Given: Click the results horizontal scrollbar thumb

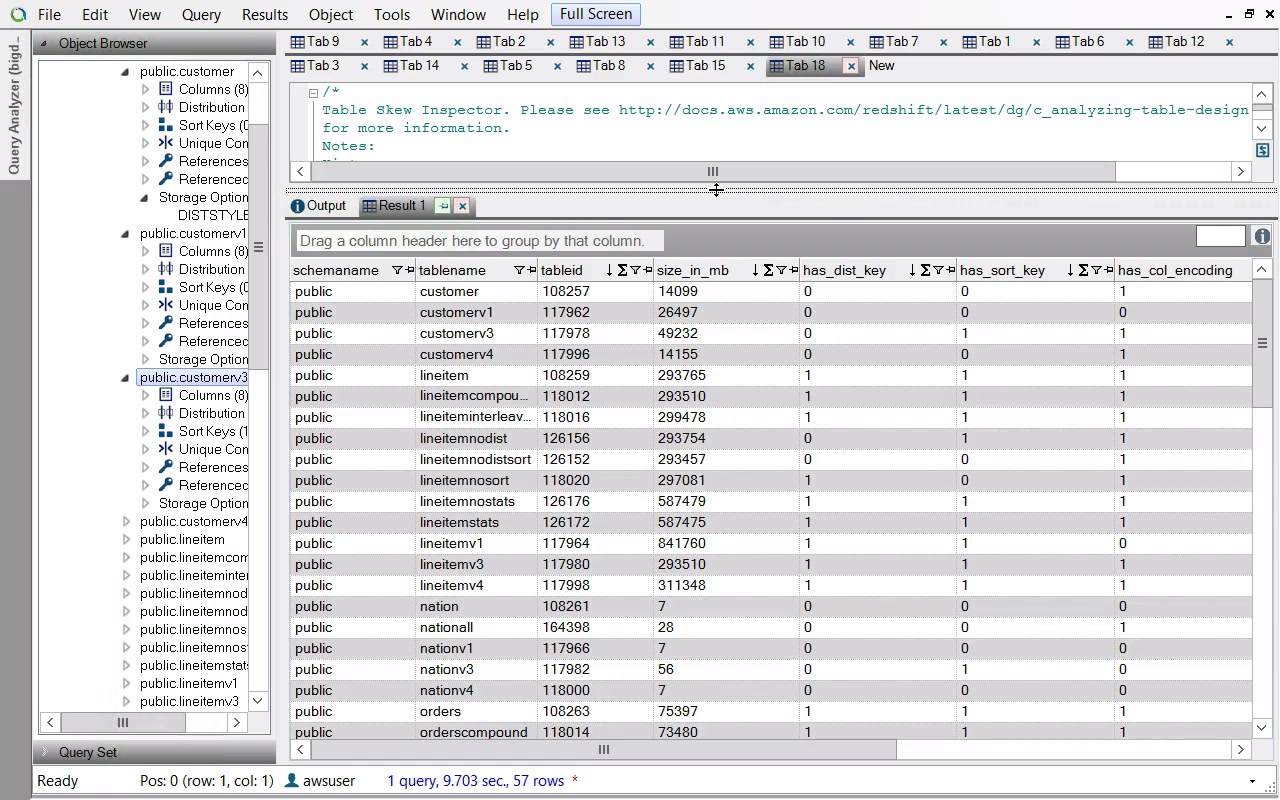Looking at the screenshot, I should (603, 749).
